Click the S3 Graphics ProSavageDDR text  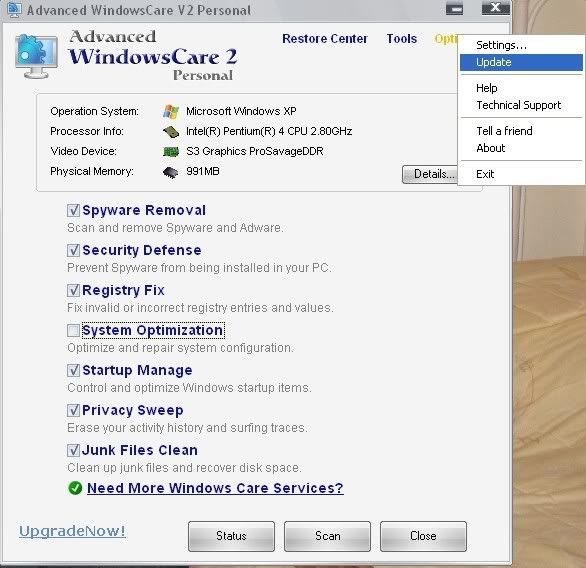(255, 151)
